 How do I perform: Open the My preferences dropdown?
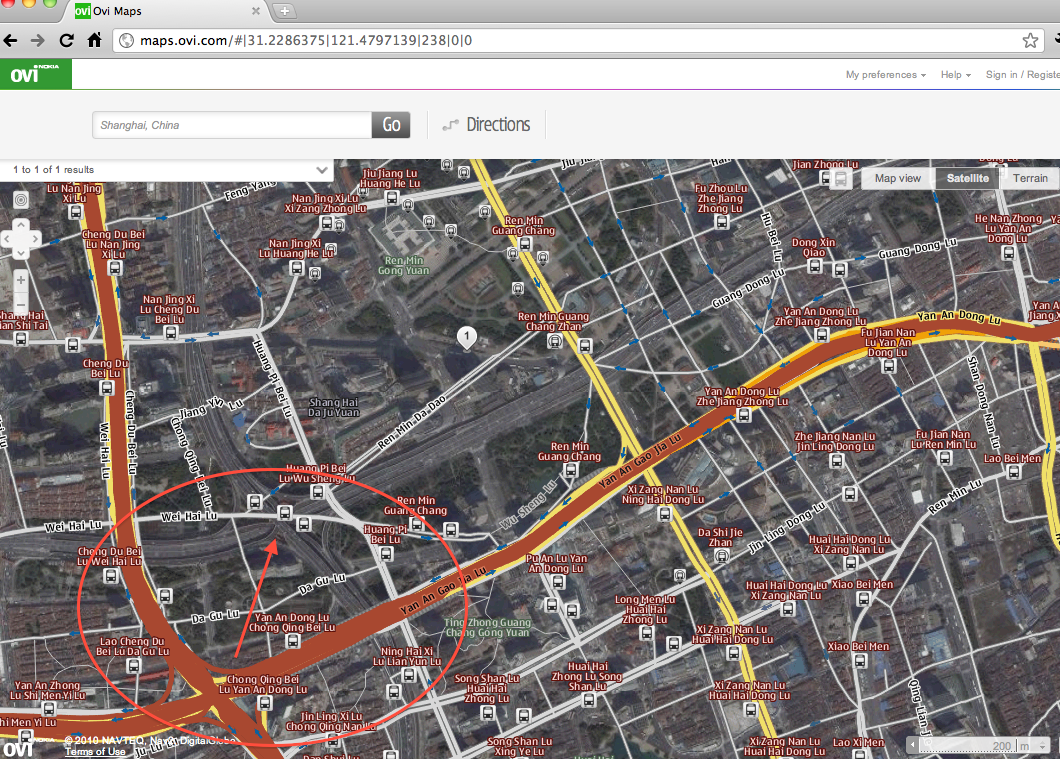[x=885, y=75]
